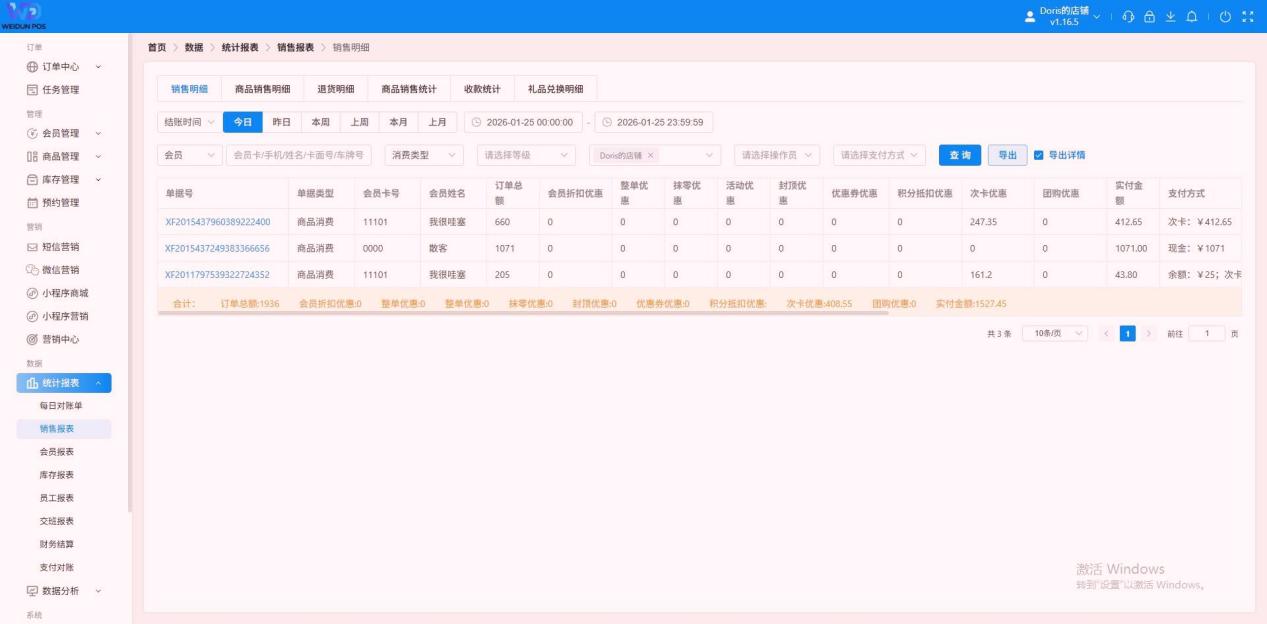This screenshot has height=624, width=1267.
Task: Open the 消费类型 dropdown
Action: click(x=425, y=155)
